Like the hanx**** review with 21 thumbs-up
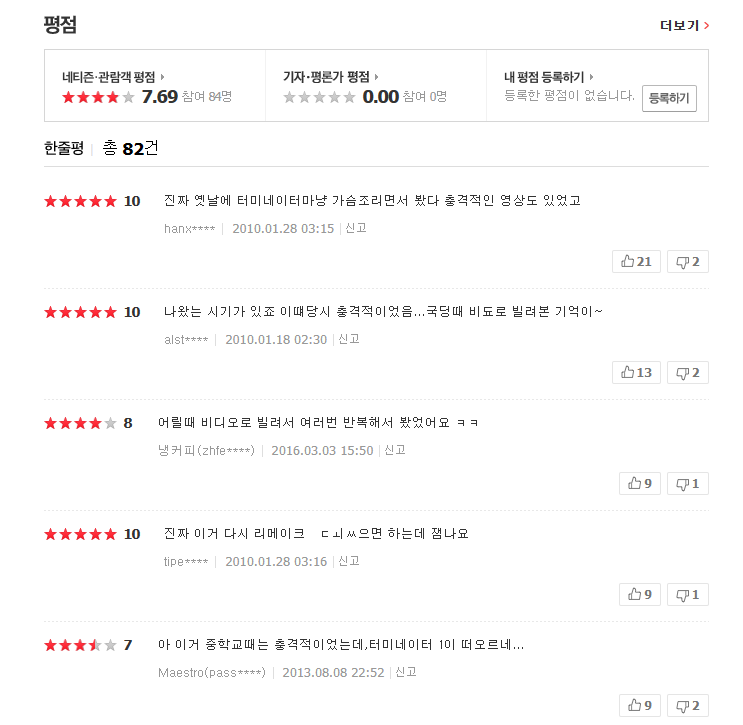Image resolution: width=743 pixels, height=725 pixels. click(636, 262)
